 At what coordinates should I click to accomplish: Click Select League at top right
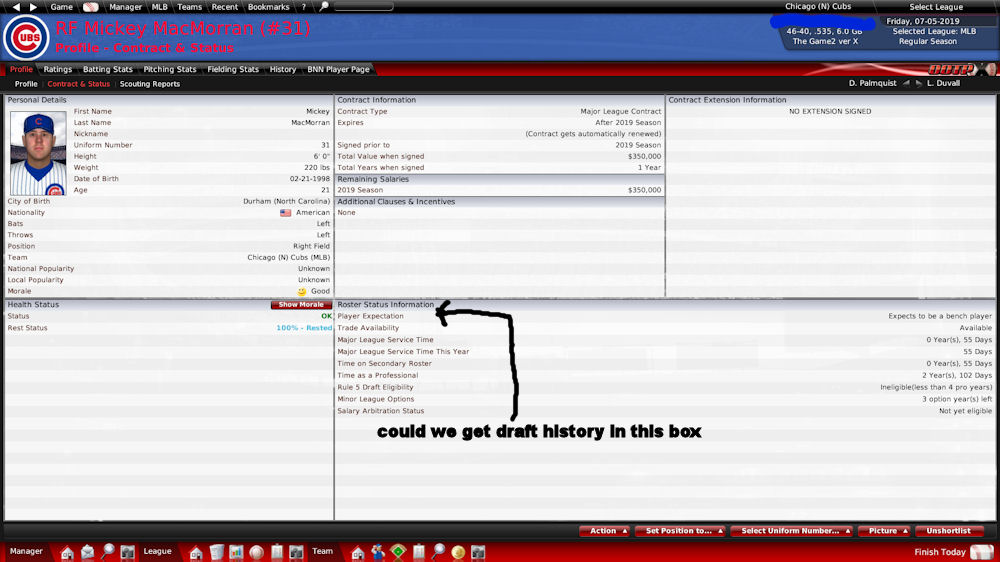click(x=936, y=7)
